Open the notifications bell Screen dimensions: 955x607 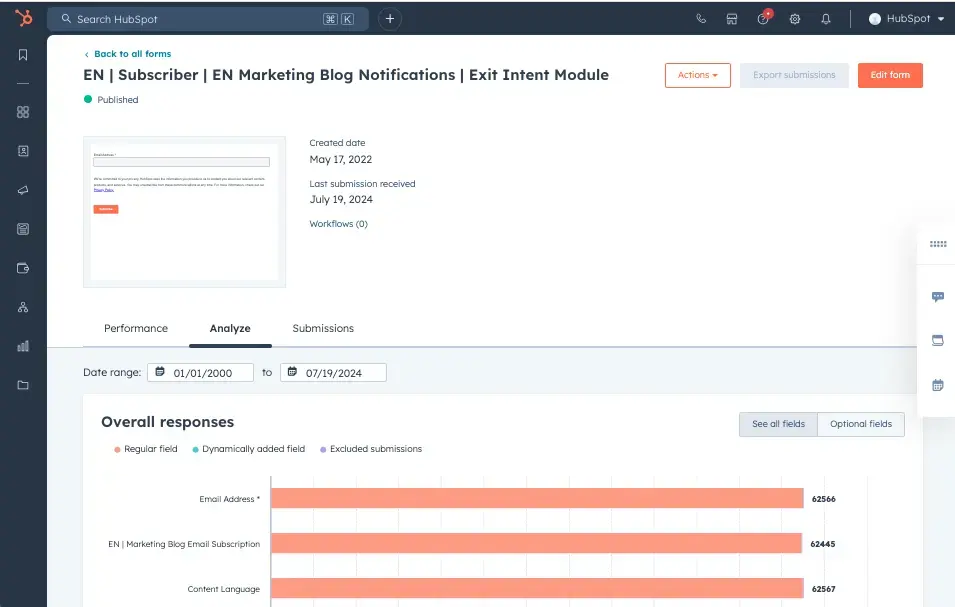[826, 19]
